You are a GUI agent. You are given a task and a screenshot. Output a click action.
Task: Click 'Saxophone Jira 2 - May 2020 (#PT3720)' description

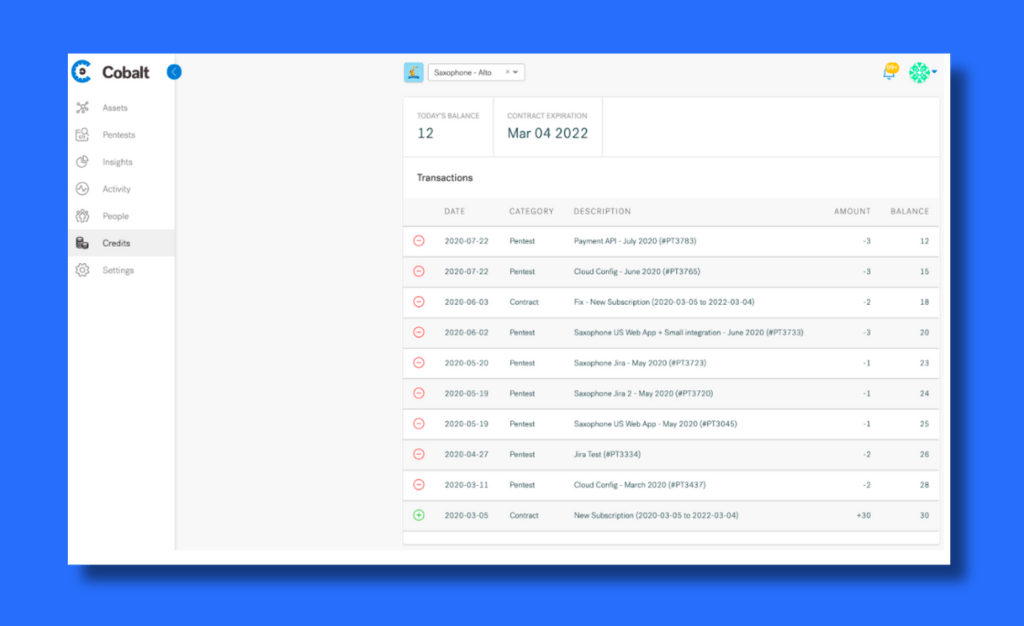(643, 394)
